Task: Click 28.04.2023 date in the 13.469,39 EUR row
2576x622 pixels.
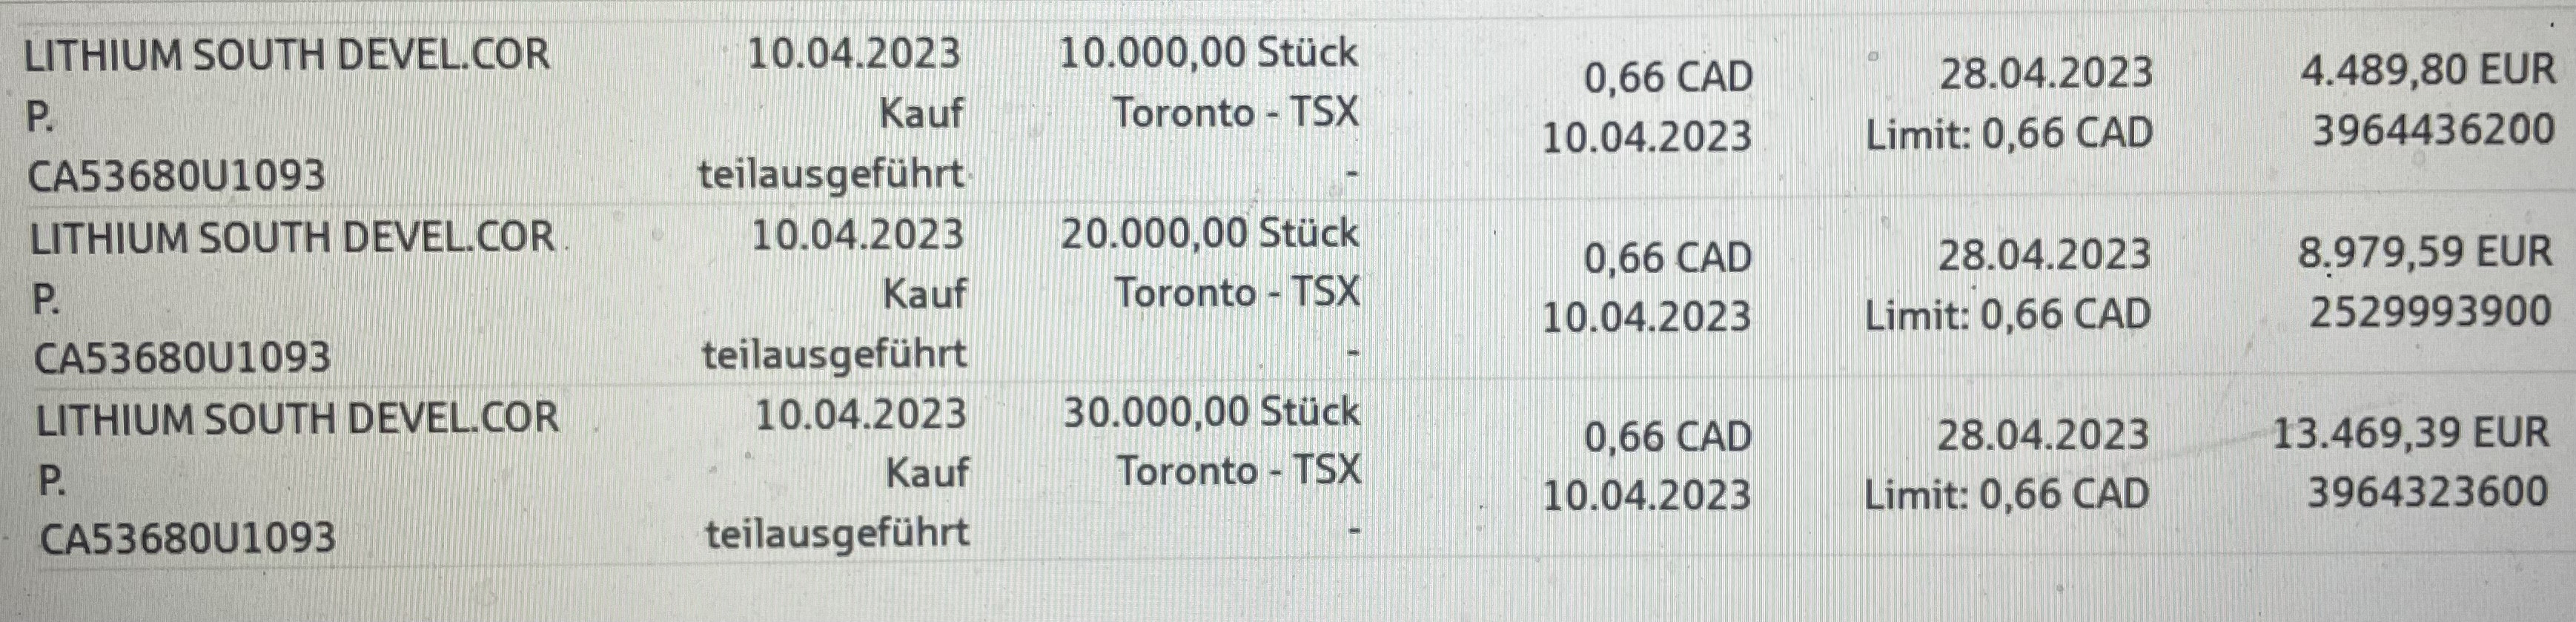Action: pyautogui.click(x=2042, y=435)
